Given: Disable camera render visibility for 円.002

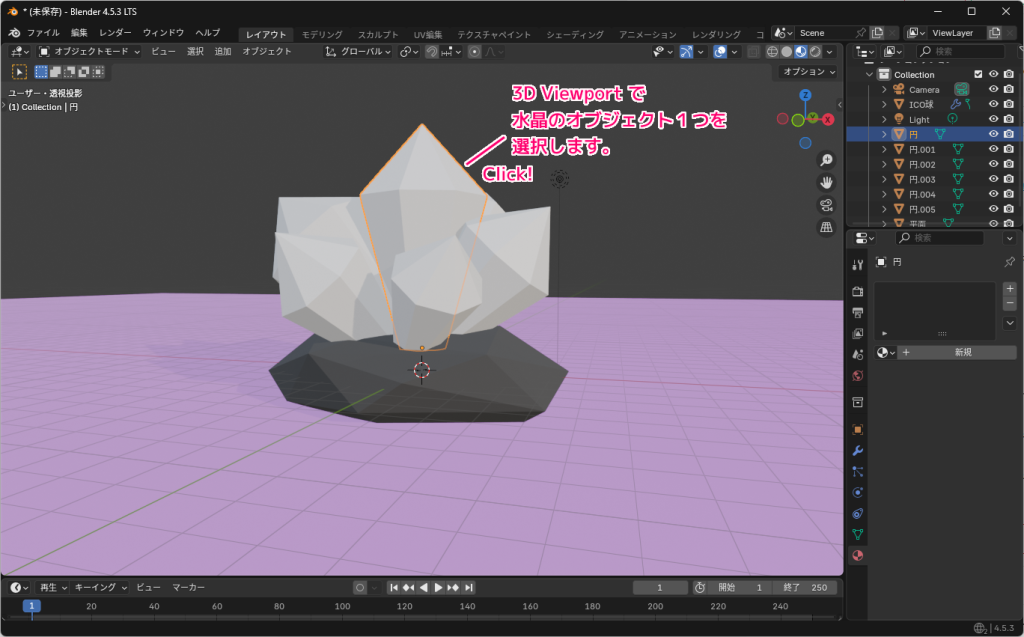Looking at the screenshot, I should pos(1008,164).
